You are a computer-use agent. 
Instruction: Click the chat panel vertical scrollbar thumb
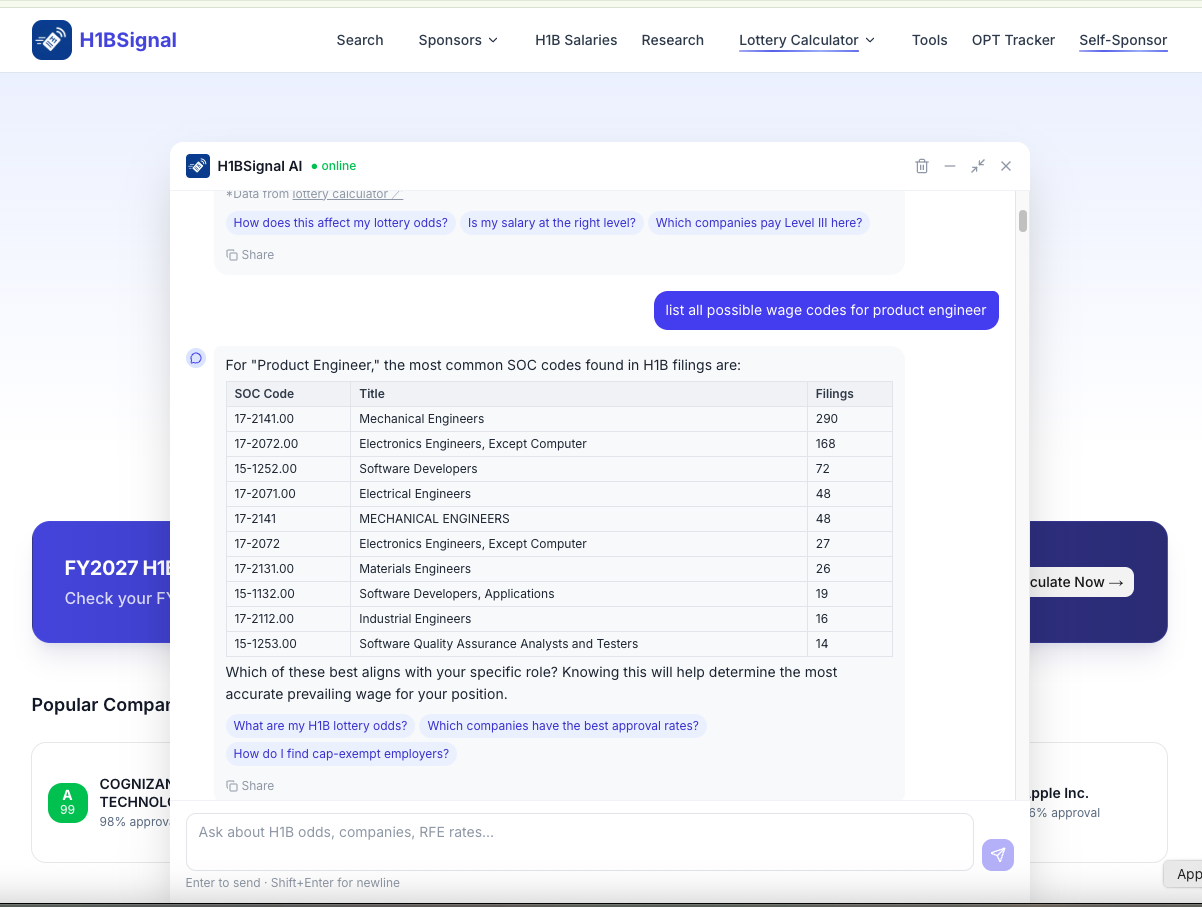coord(1023,221)
